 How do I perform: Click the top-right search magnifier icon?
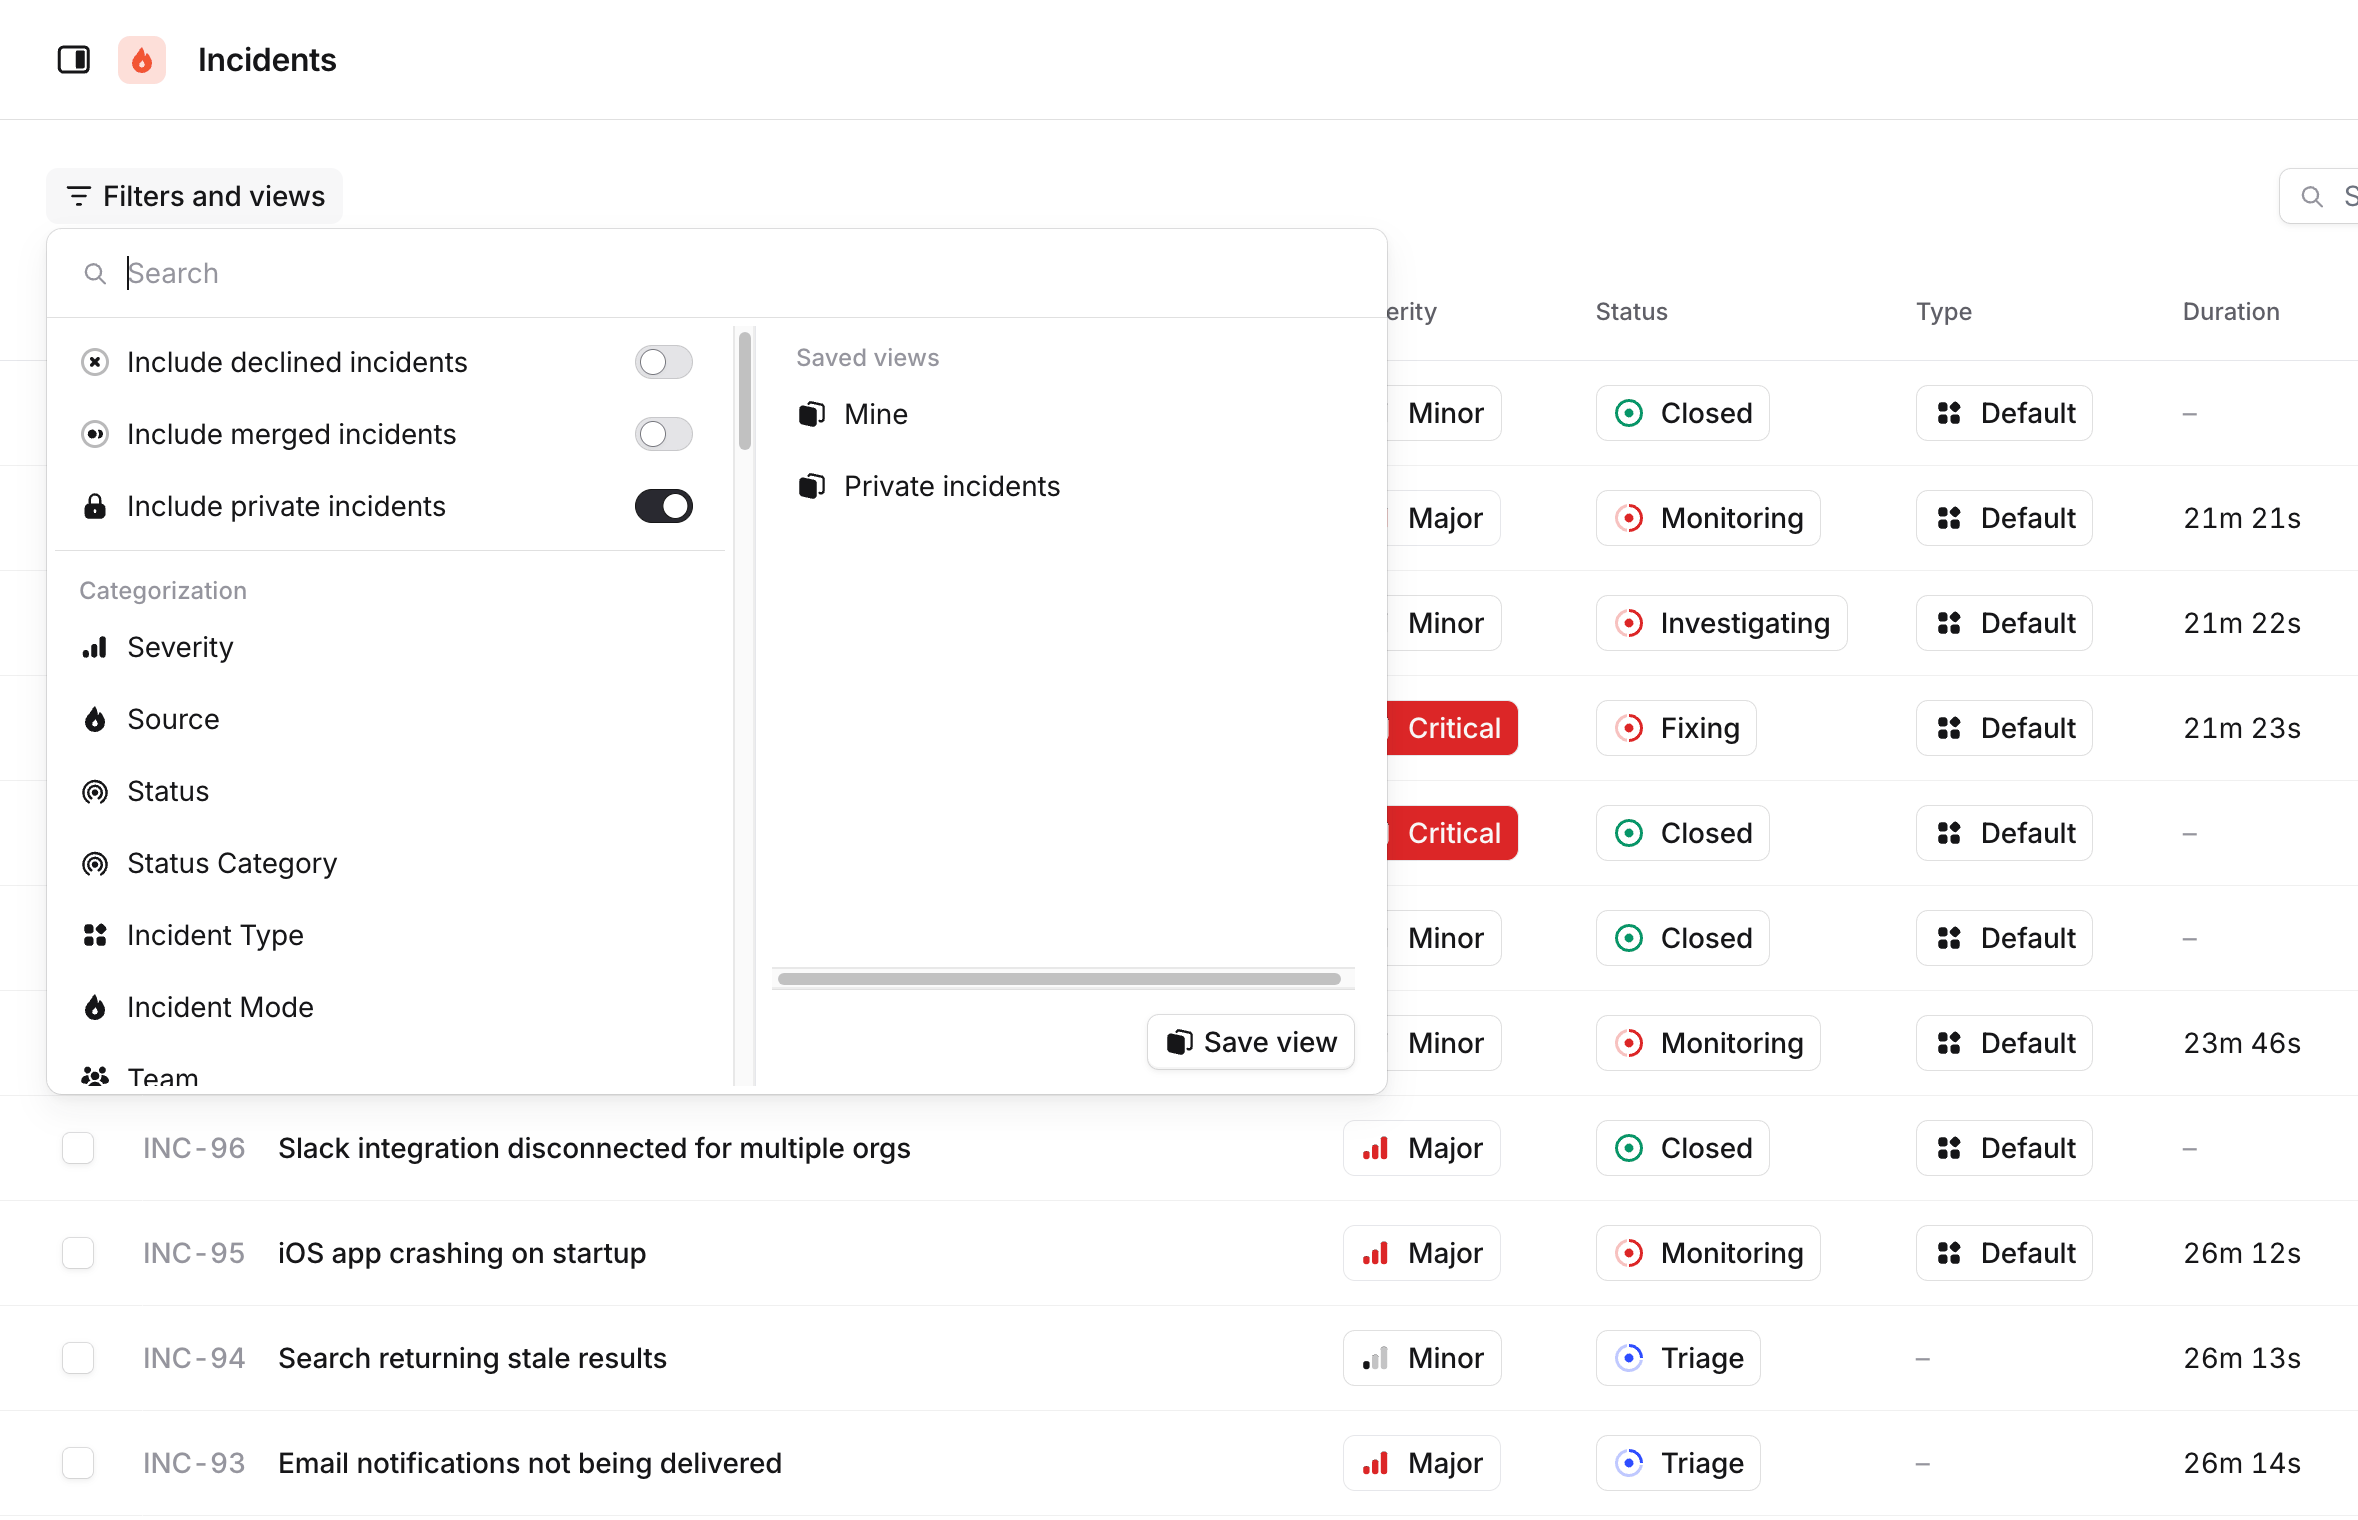[2312, 196]
